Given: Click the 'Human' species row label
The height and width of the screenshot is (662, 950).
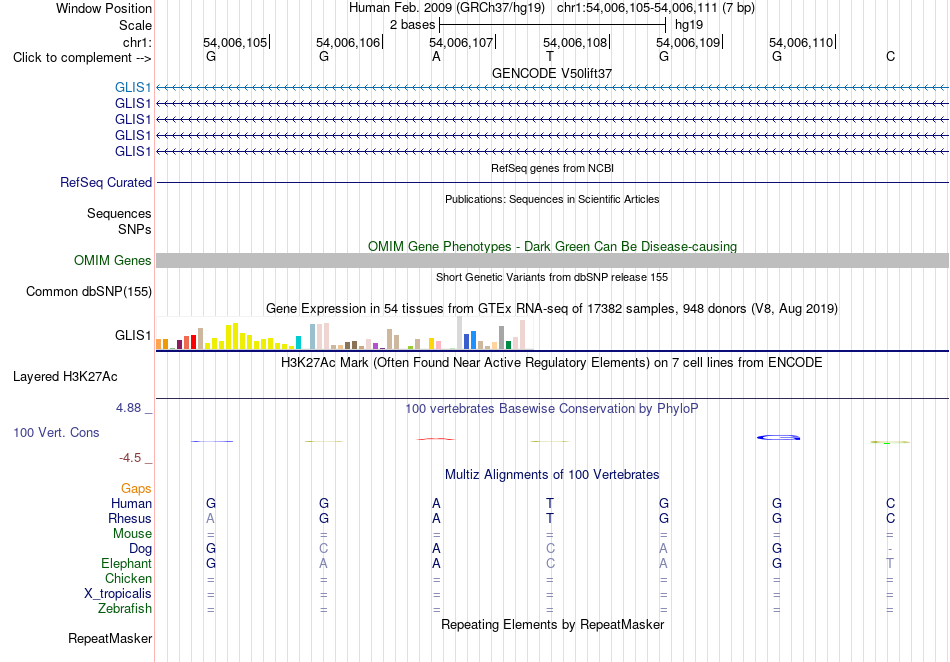Looking at the screenshot, I should (x=131, y=503).
